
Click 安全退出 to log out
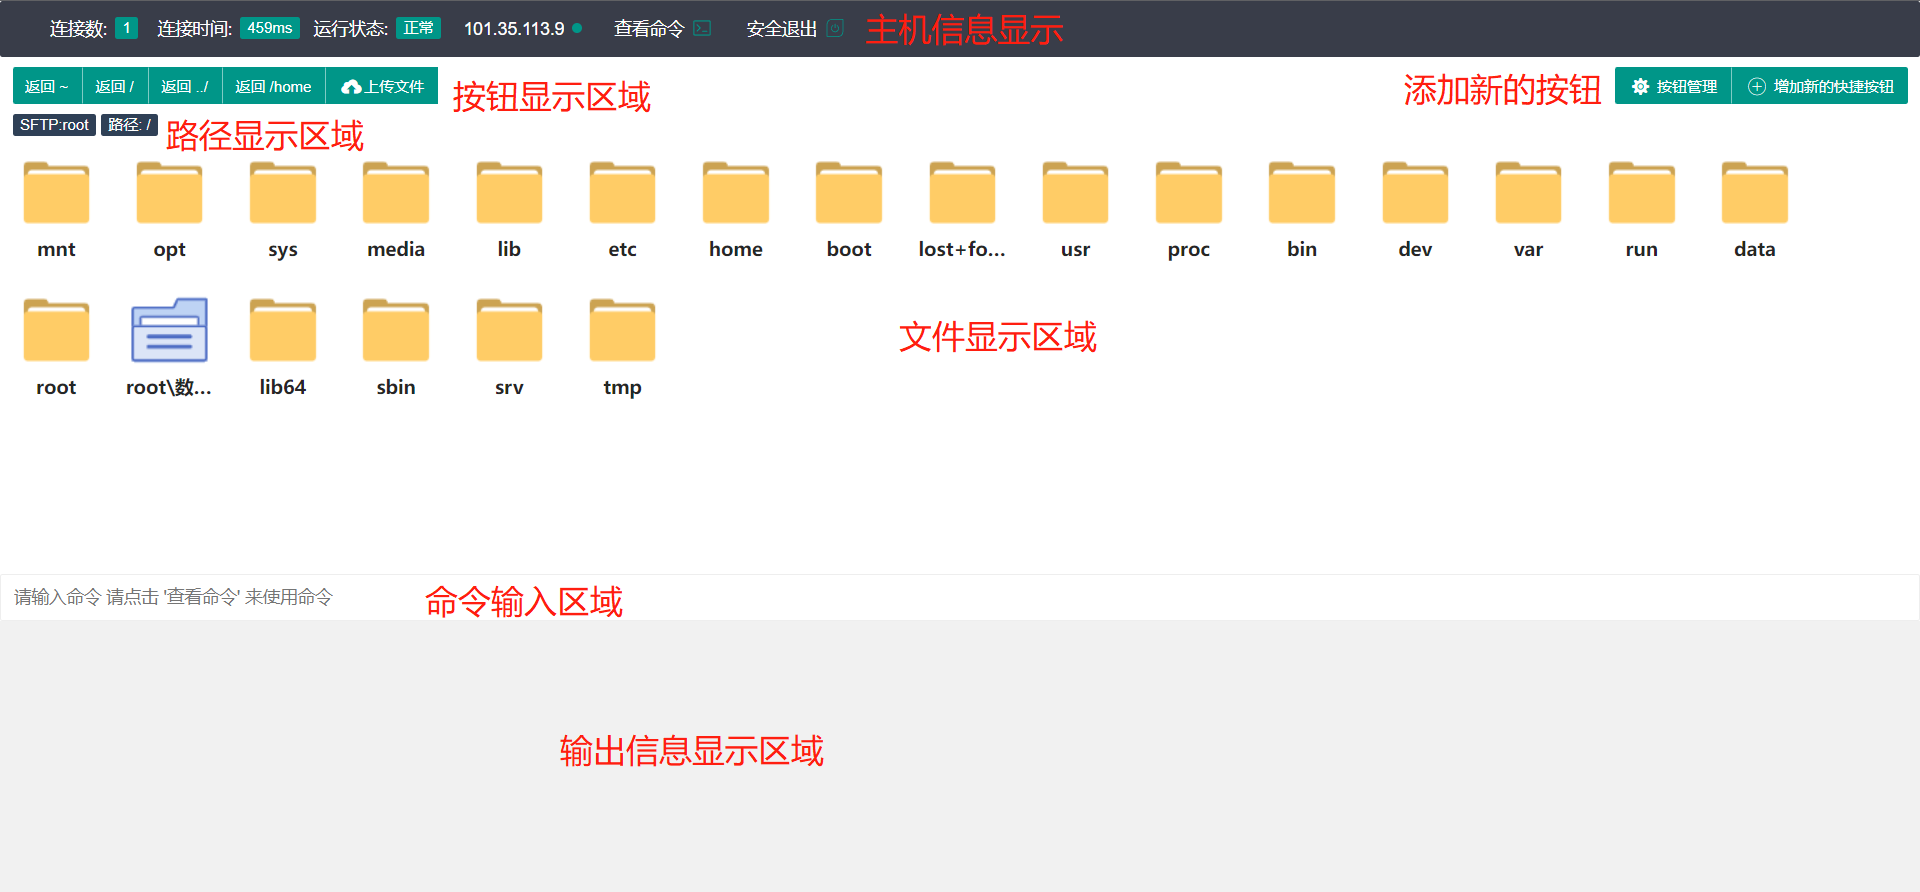(782, 29)
